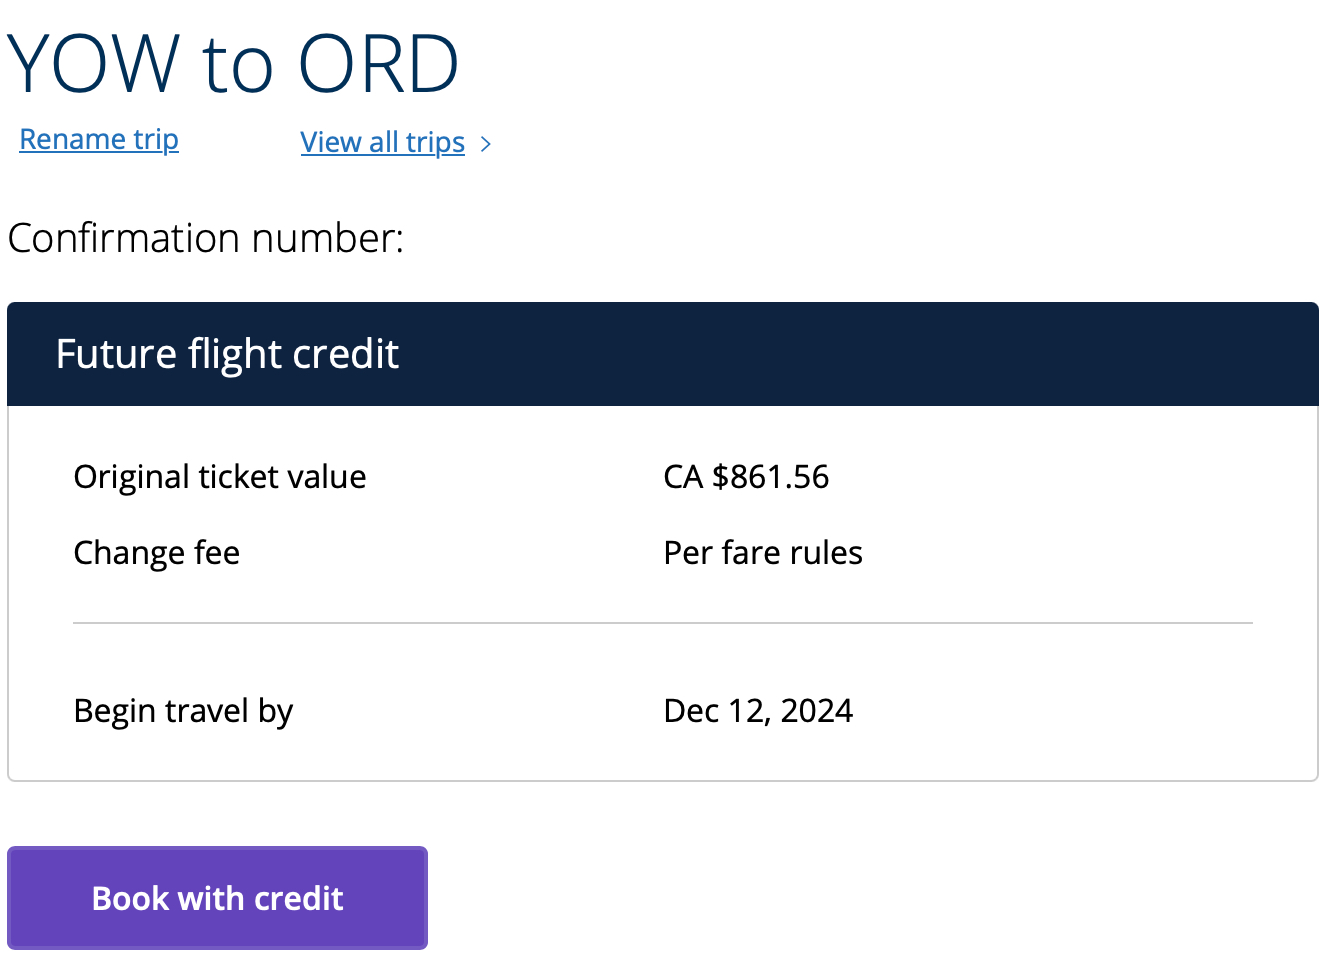Image resolution: width=1324 pixels, height=970 pixels.
Task: Navigate to all trips listing
Action: click(382, 142)
